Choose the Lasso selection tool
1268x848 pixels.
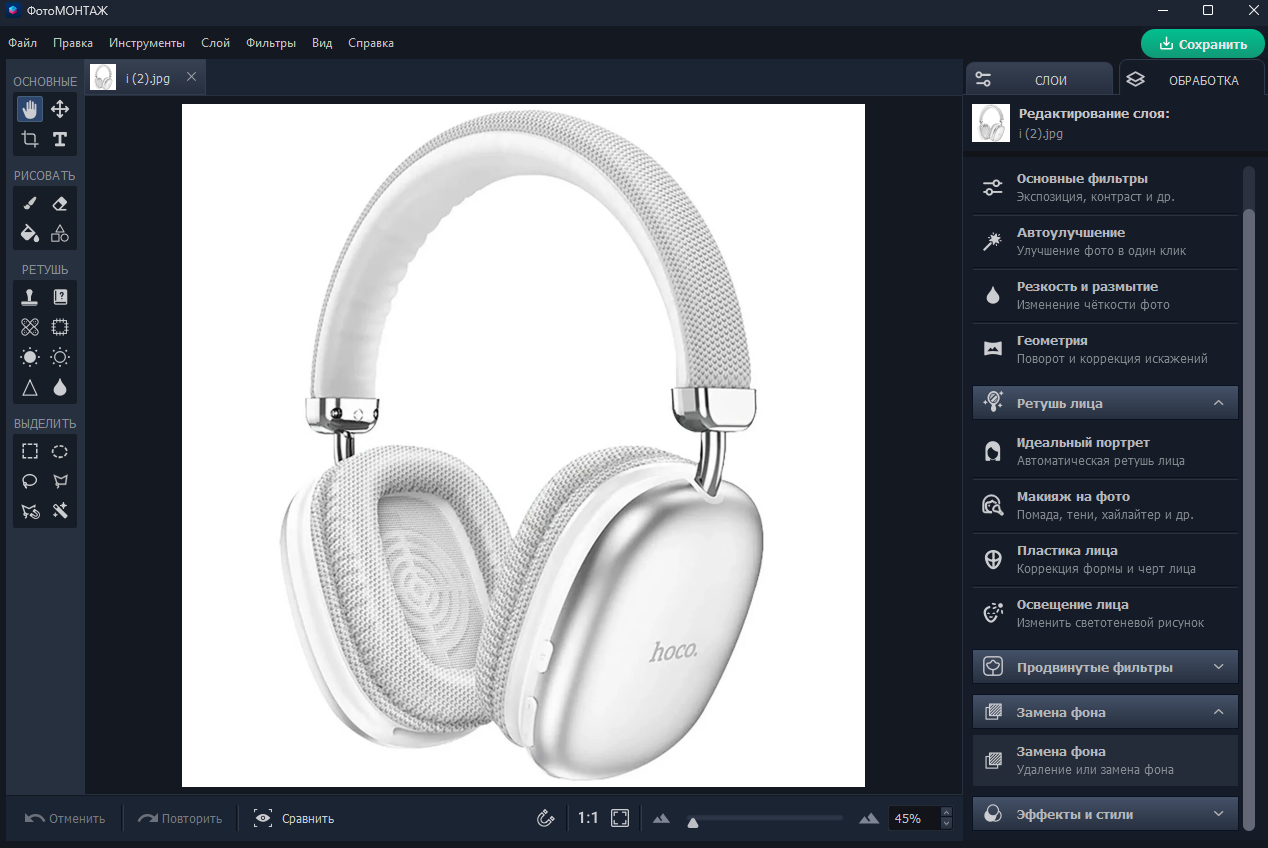click(x=30, y=481)
